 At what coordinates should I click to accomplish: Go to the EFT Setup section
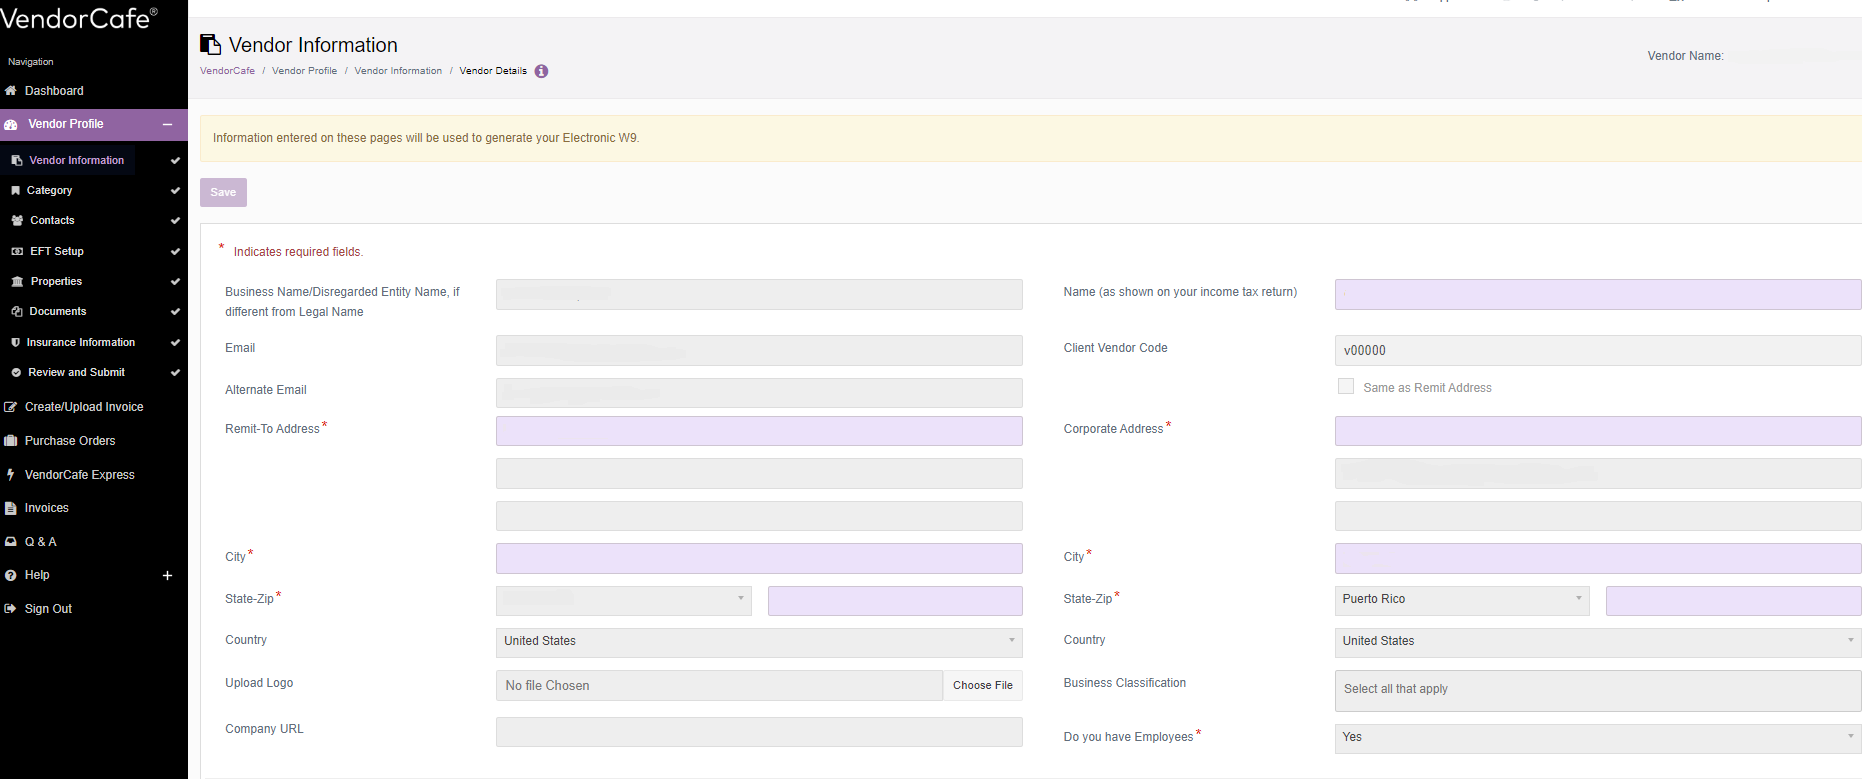click(x=57, y=252)
